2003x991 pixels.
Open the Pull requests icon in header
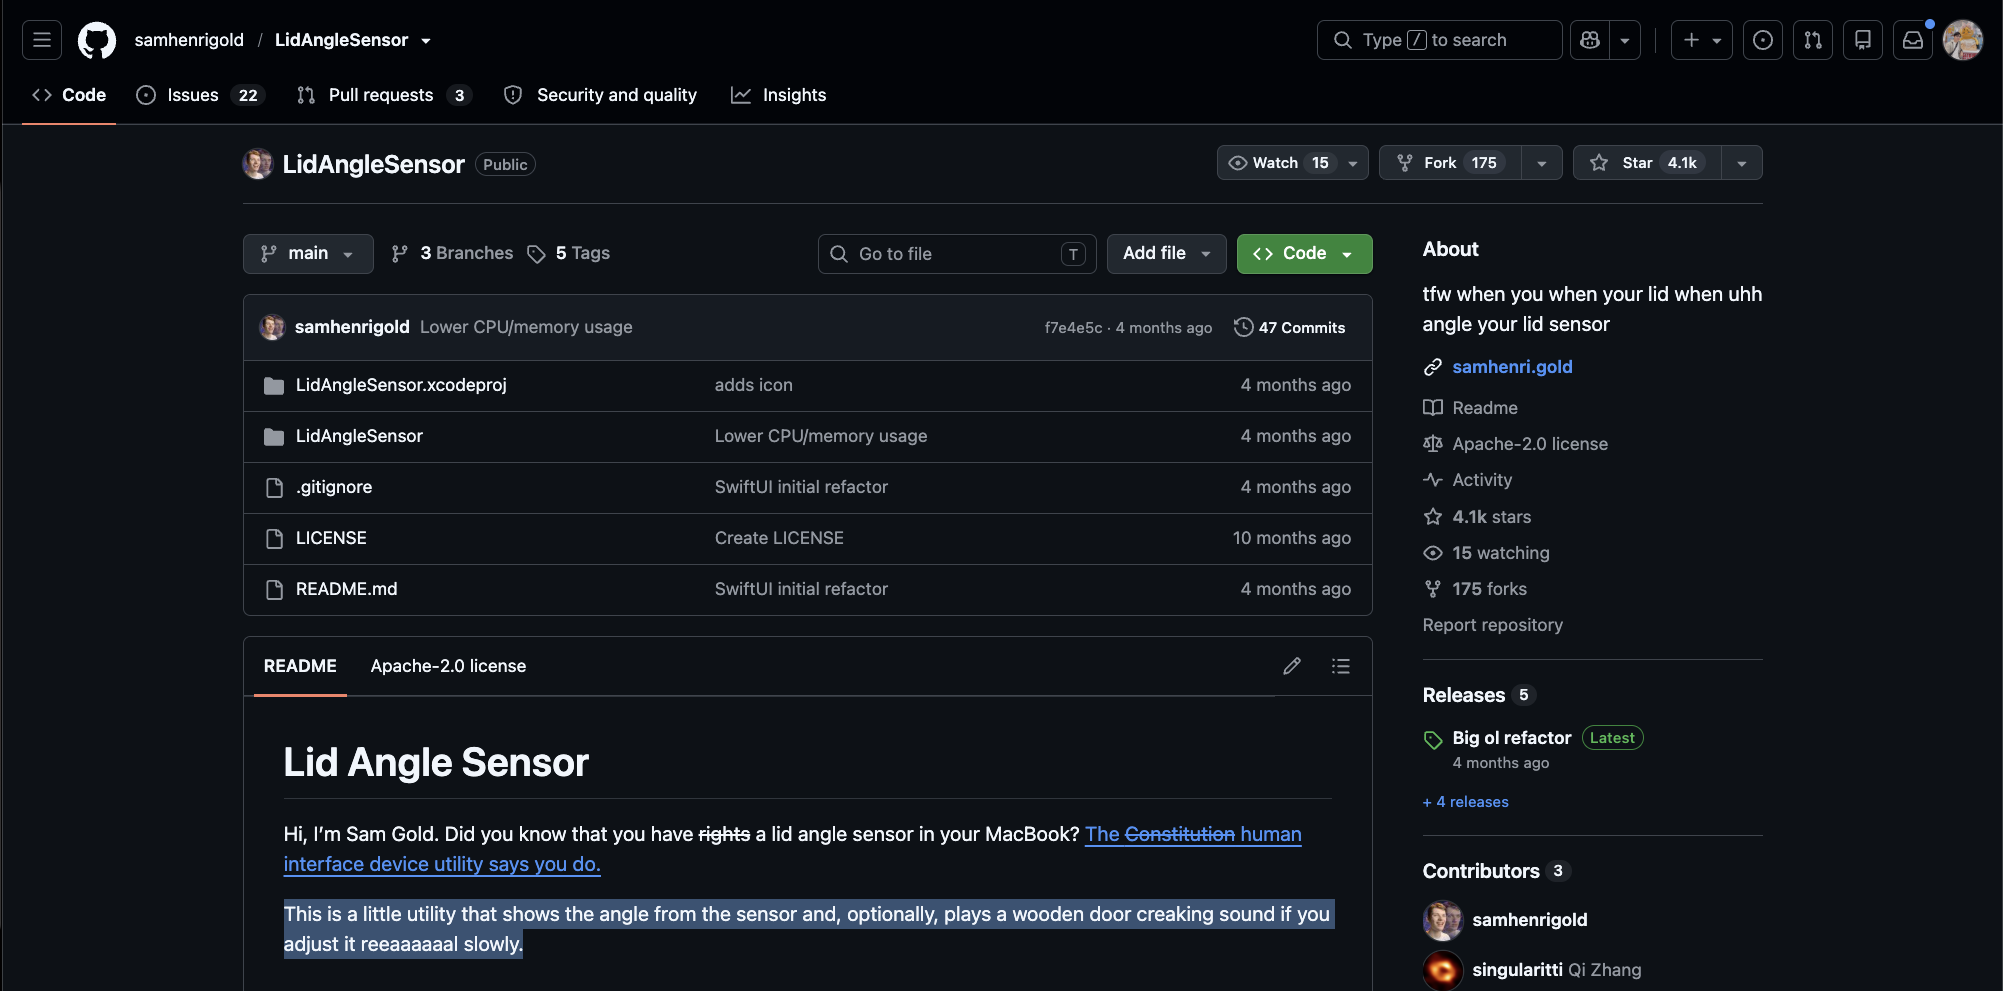(1813, 40)
